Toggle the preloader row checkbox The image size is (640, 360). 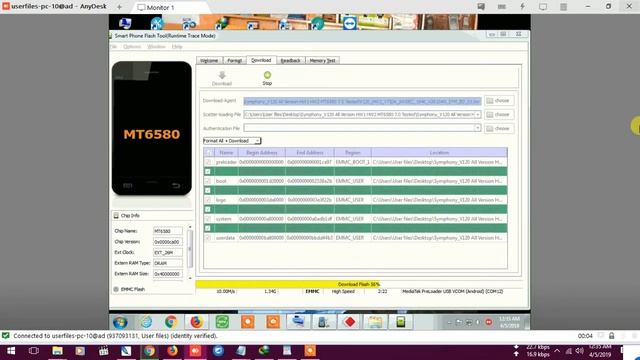[208, 162]
